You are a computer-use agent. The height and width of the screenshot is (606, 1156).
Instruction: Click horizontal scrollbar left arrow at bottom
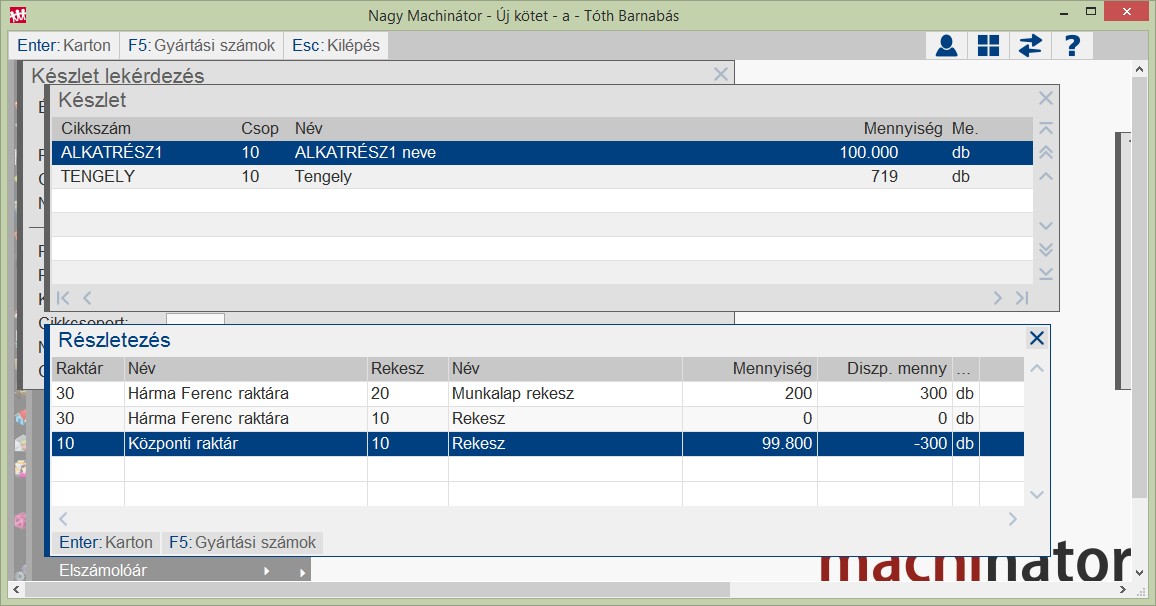[x=16, y=590]
